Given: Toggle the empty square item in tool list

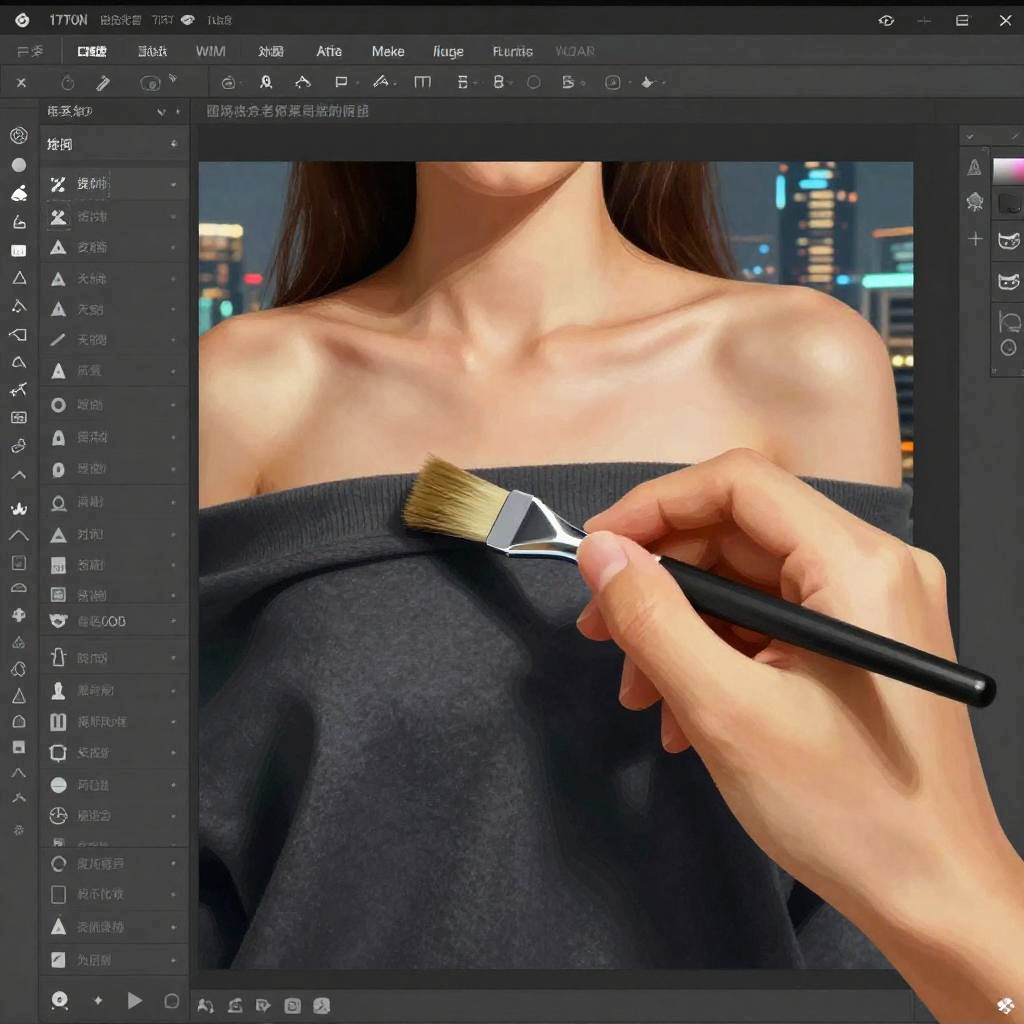Looking at the screenshot, I should (x=58, y=894).
